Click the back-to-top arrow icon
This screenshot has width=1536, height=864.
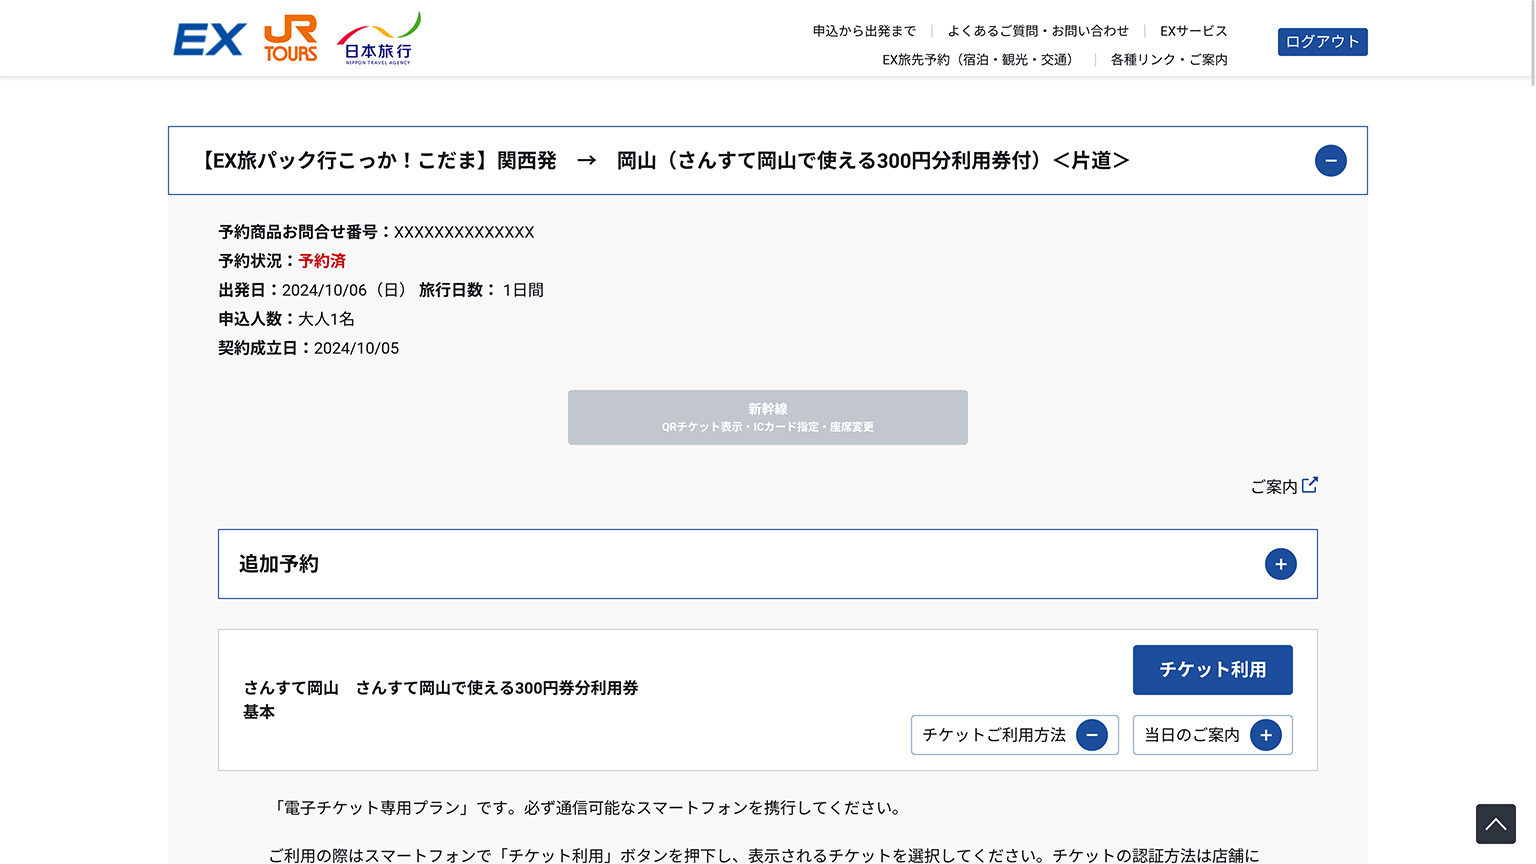click(1495, 824)
